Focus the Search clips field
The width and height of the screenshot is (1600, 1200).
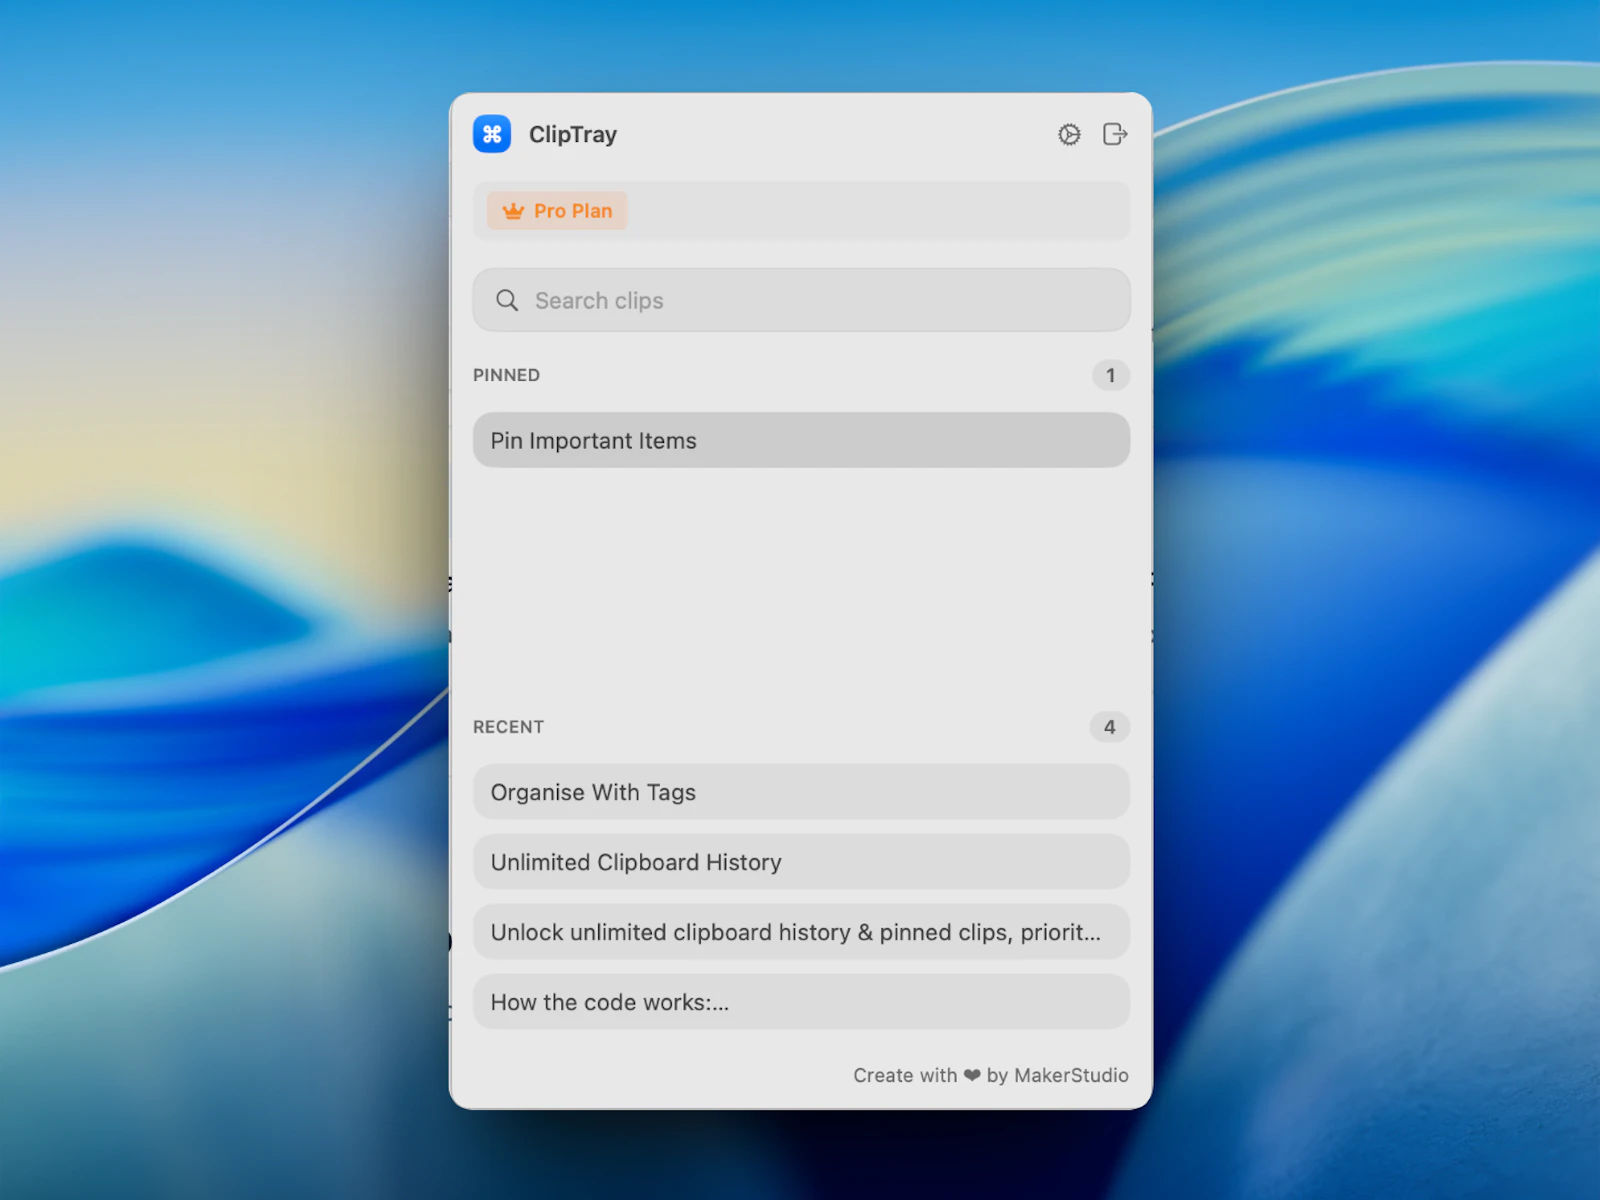[801, 300]
